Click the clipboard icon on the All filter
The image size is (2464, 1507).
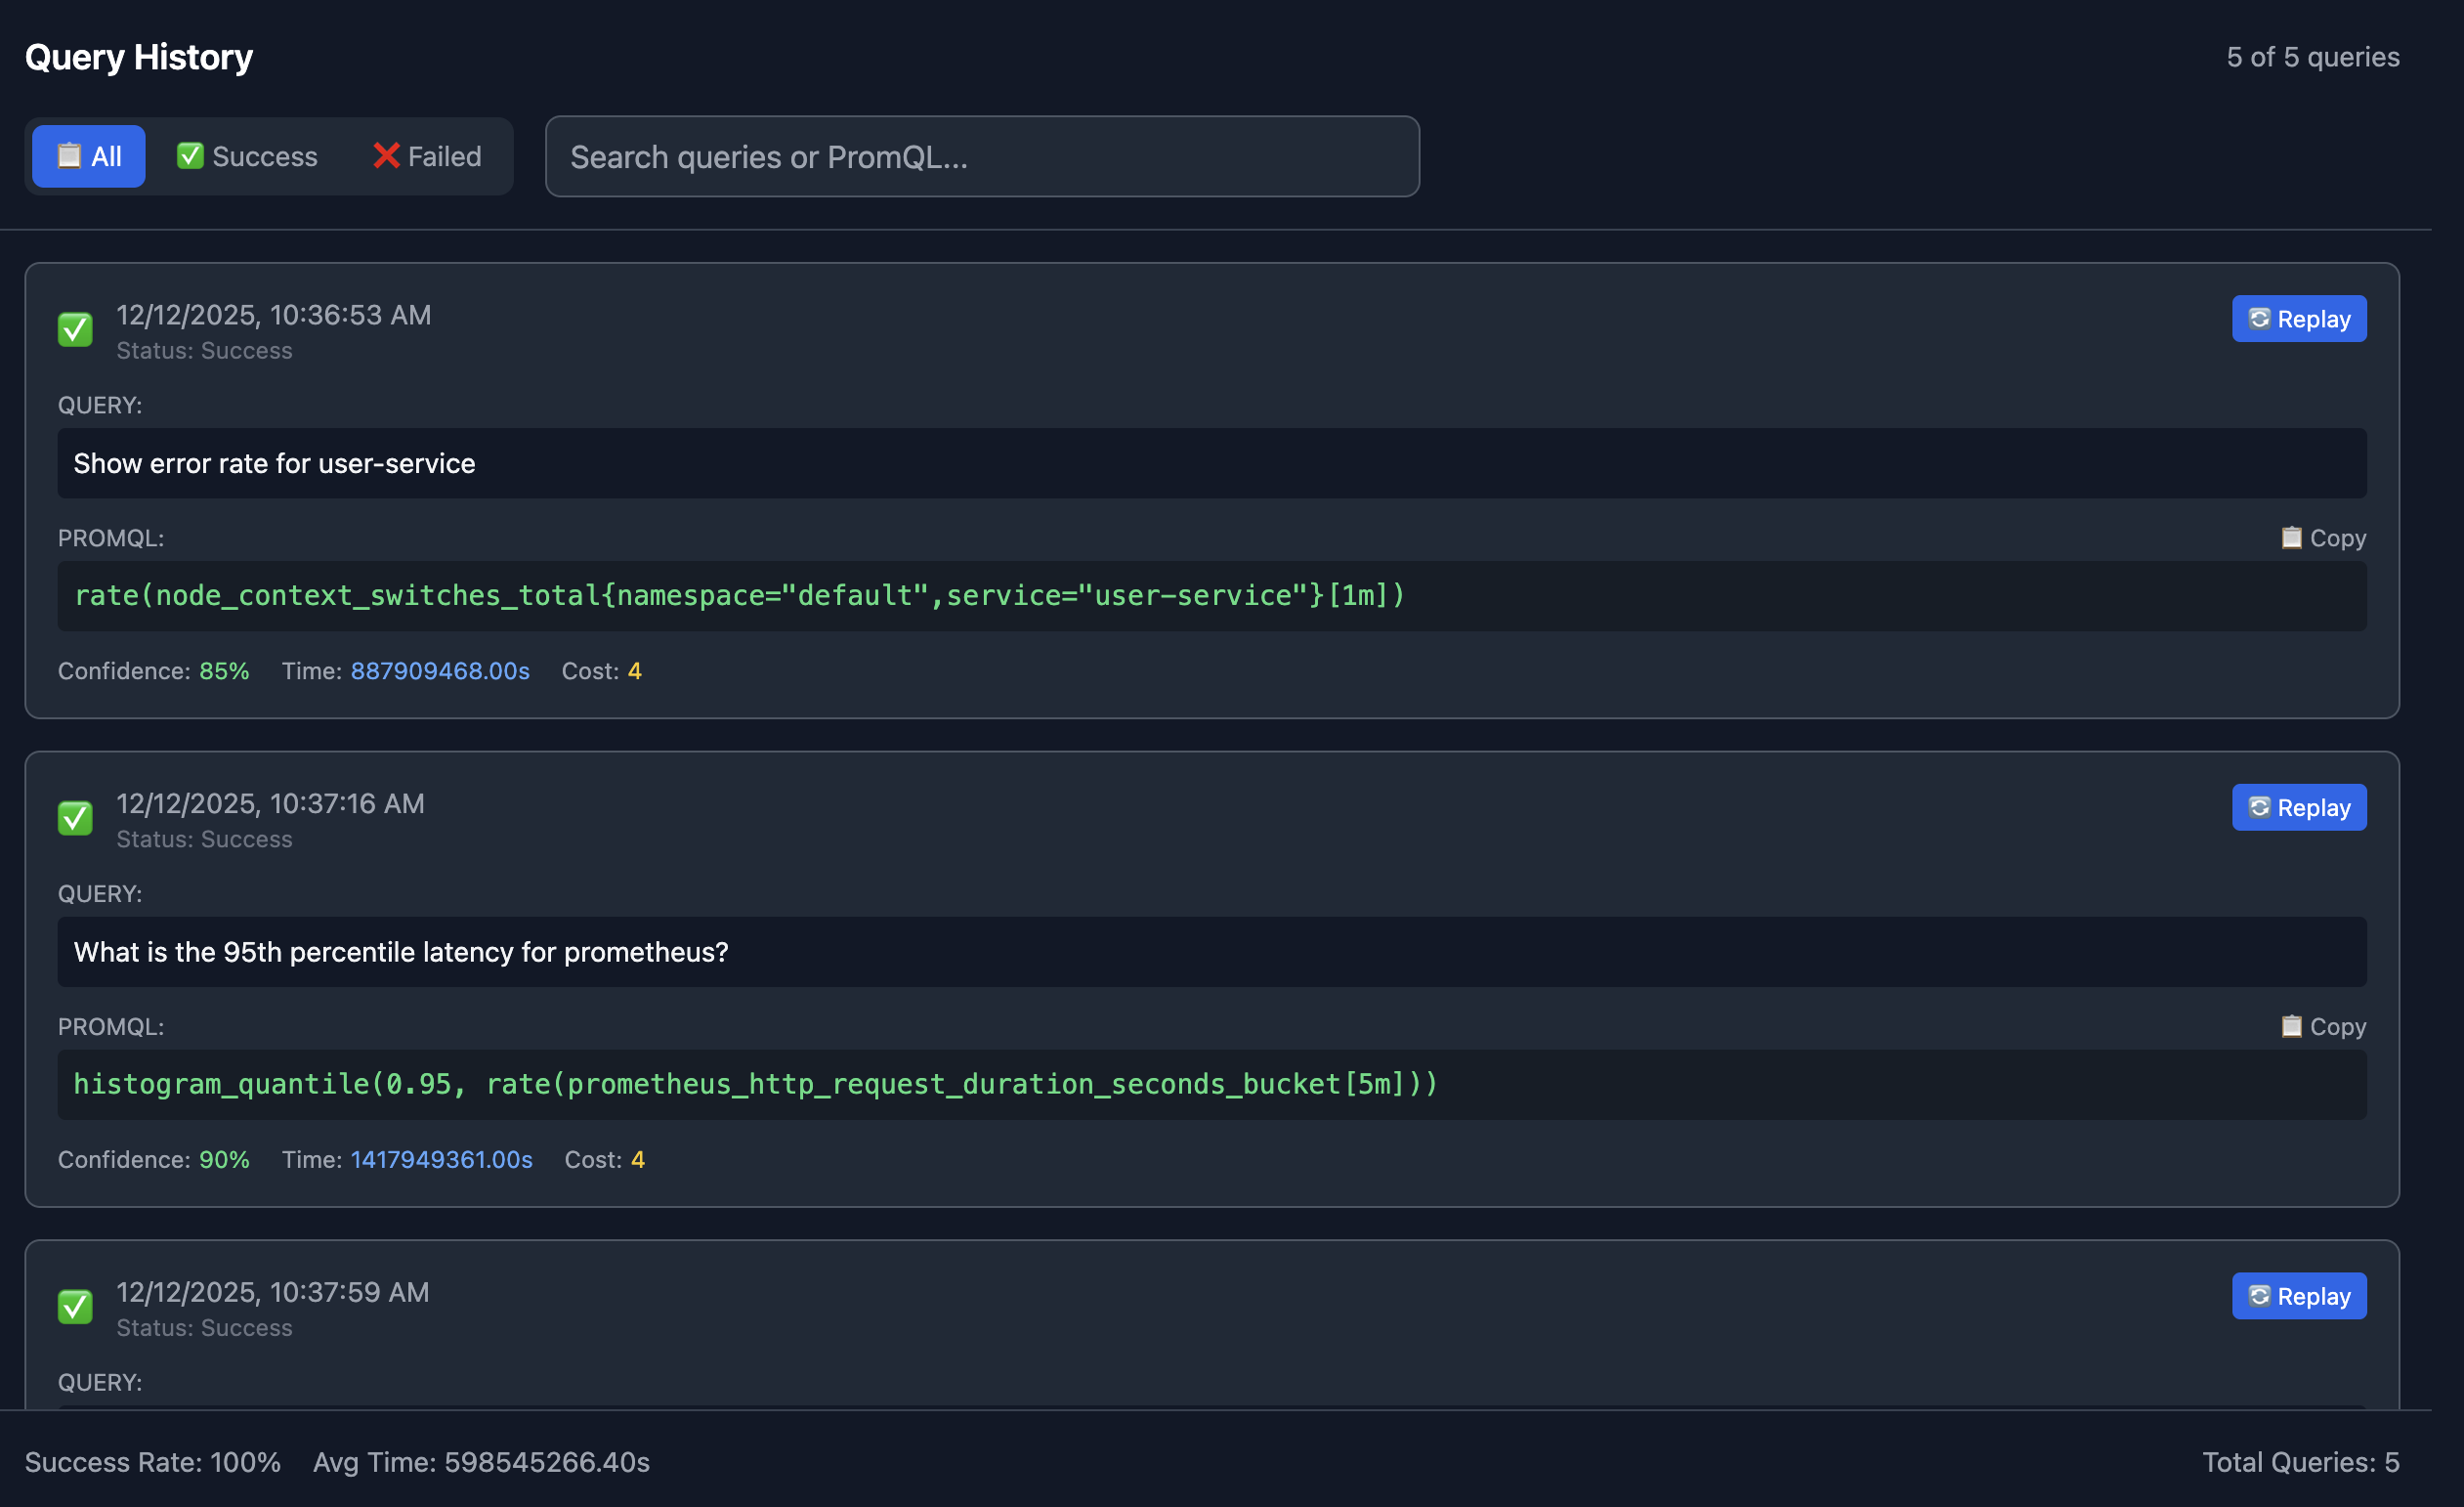(x=67, y=156)
